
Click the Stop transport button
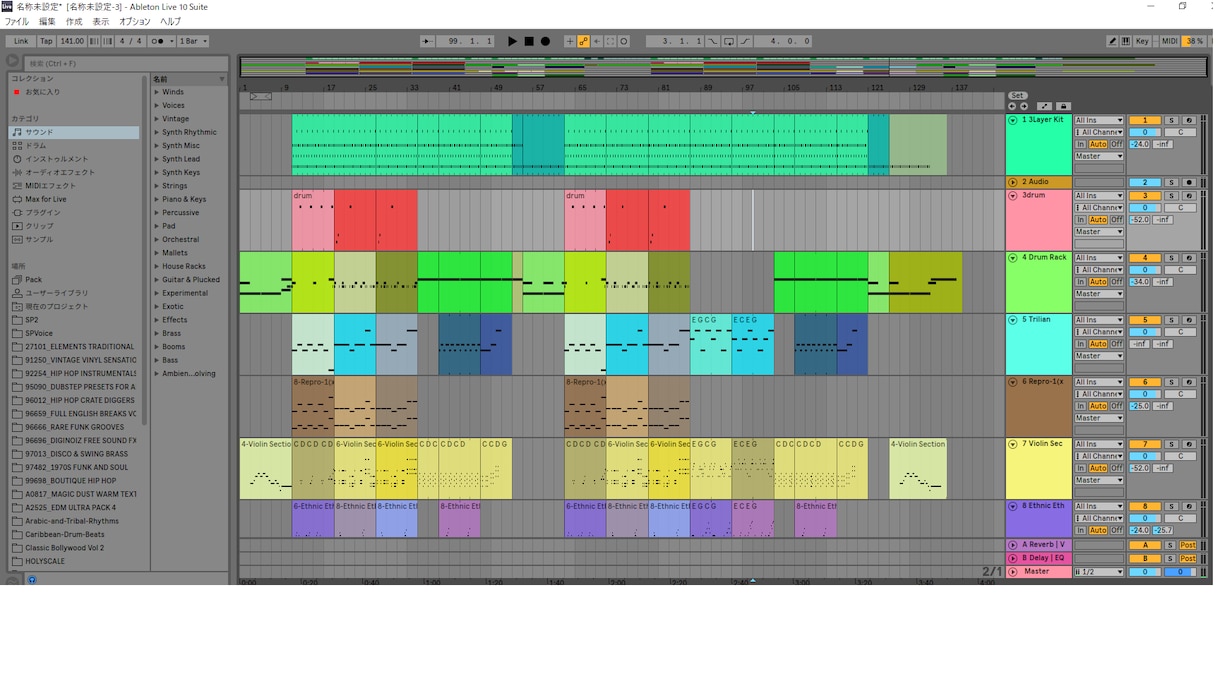(x=529, y=42)
